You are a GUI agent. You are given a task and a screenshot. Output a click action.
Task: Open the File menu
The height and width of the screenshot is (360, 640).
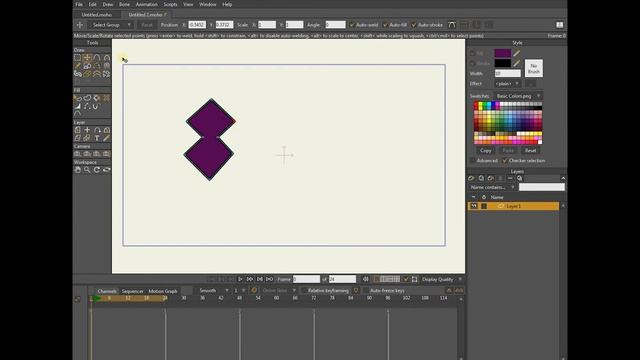79,4
